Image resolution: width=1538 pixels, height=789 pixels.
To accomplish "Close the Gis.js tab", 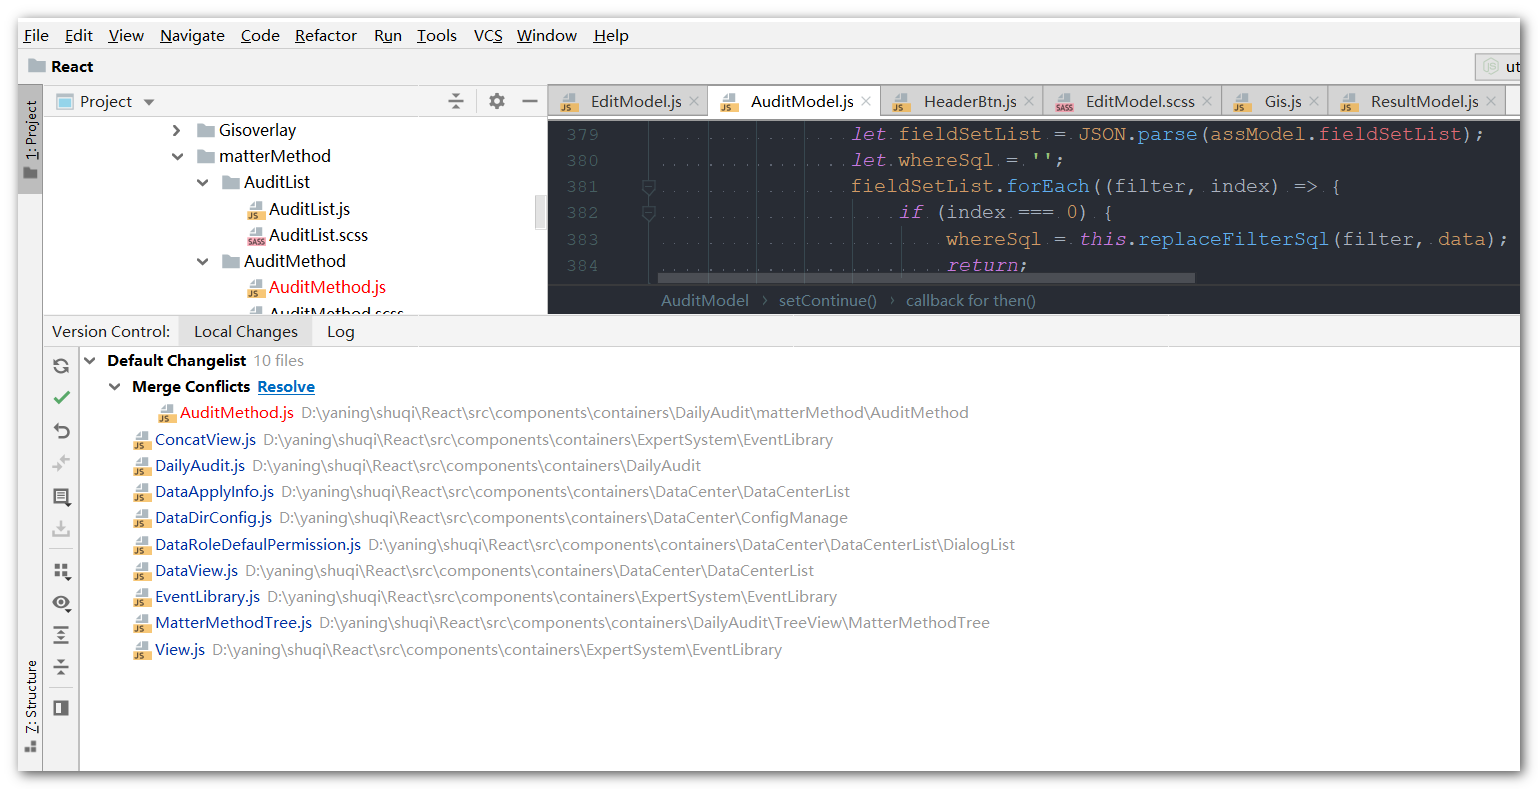I will click(x=1314, y=101).
